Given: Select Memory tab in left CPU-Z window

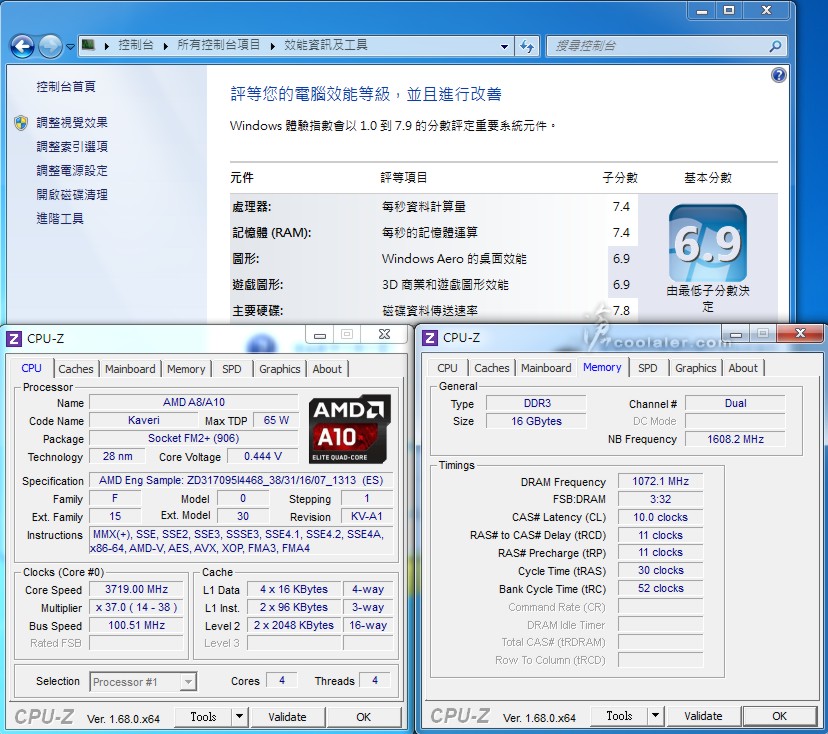Looking at the screenshot, I should [186, 369].
